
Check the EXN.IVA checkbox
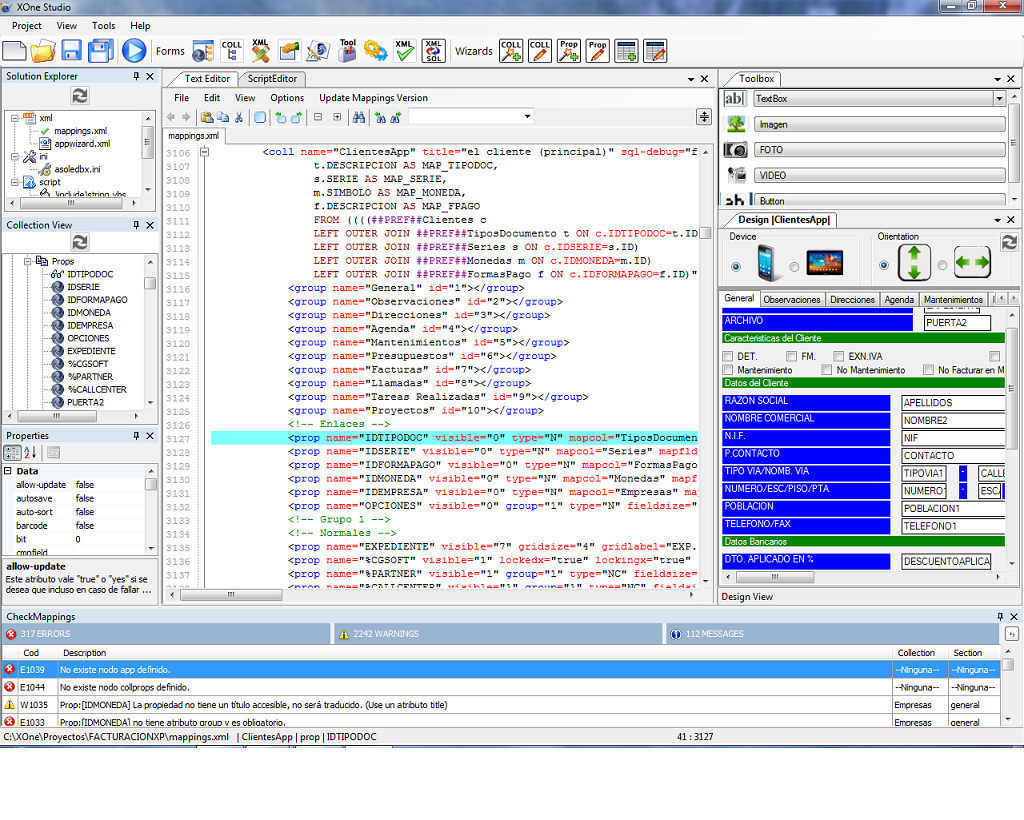839,356
